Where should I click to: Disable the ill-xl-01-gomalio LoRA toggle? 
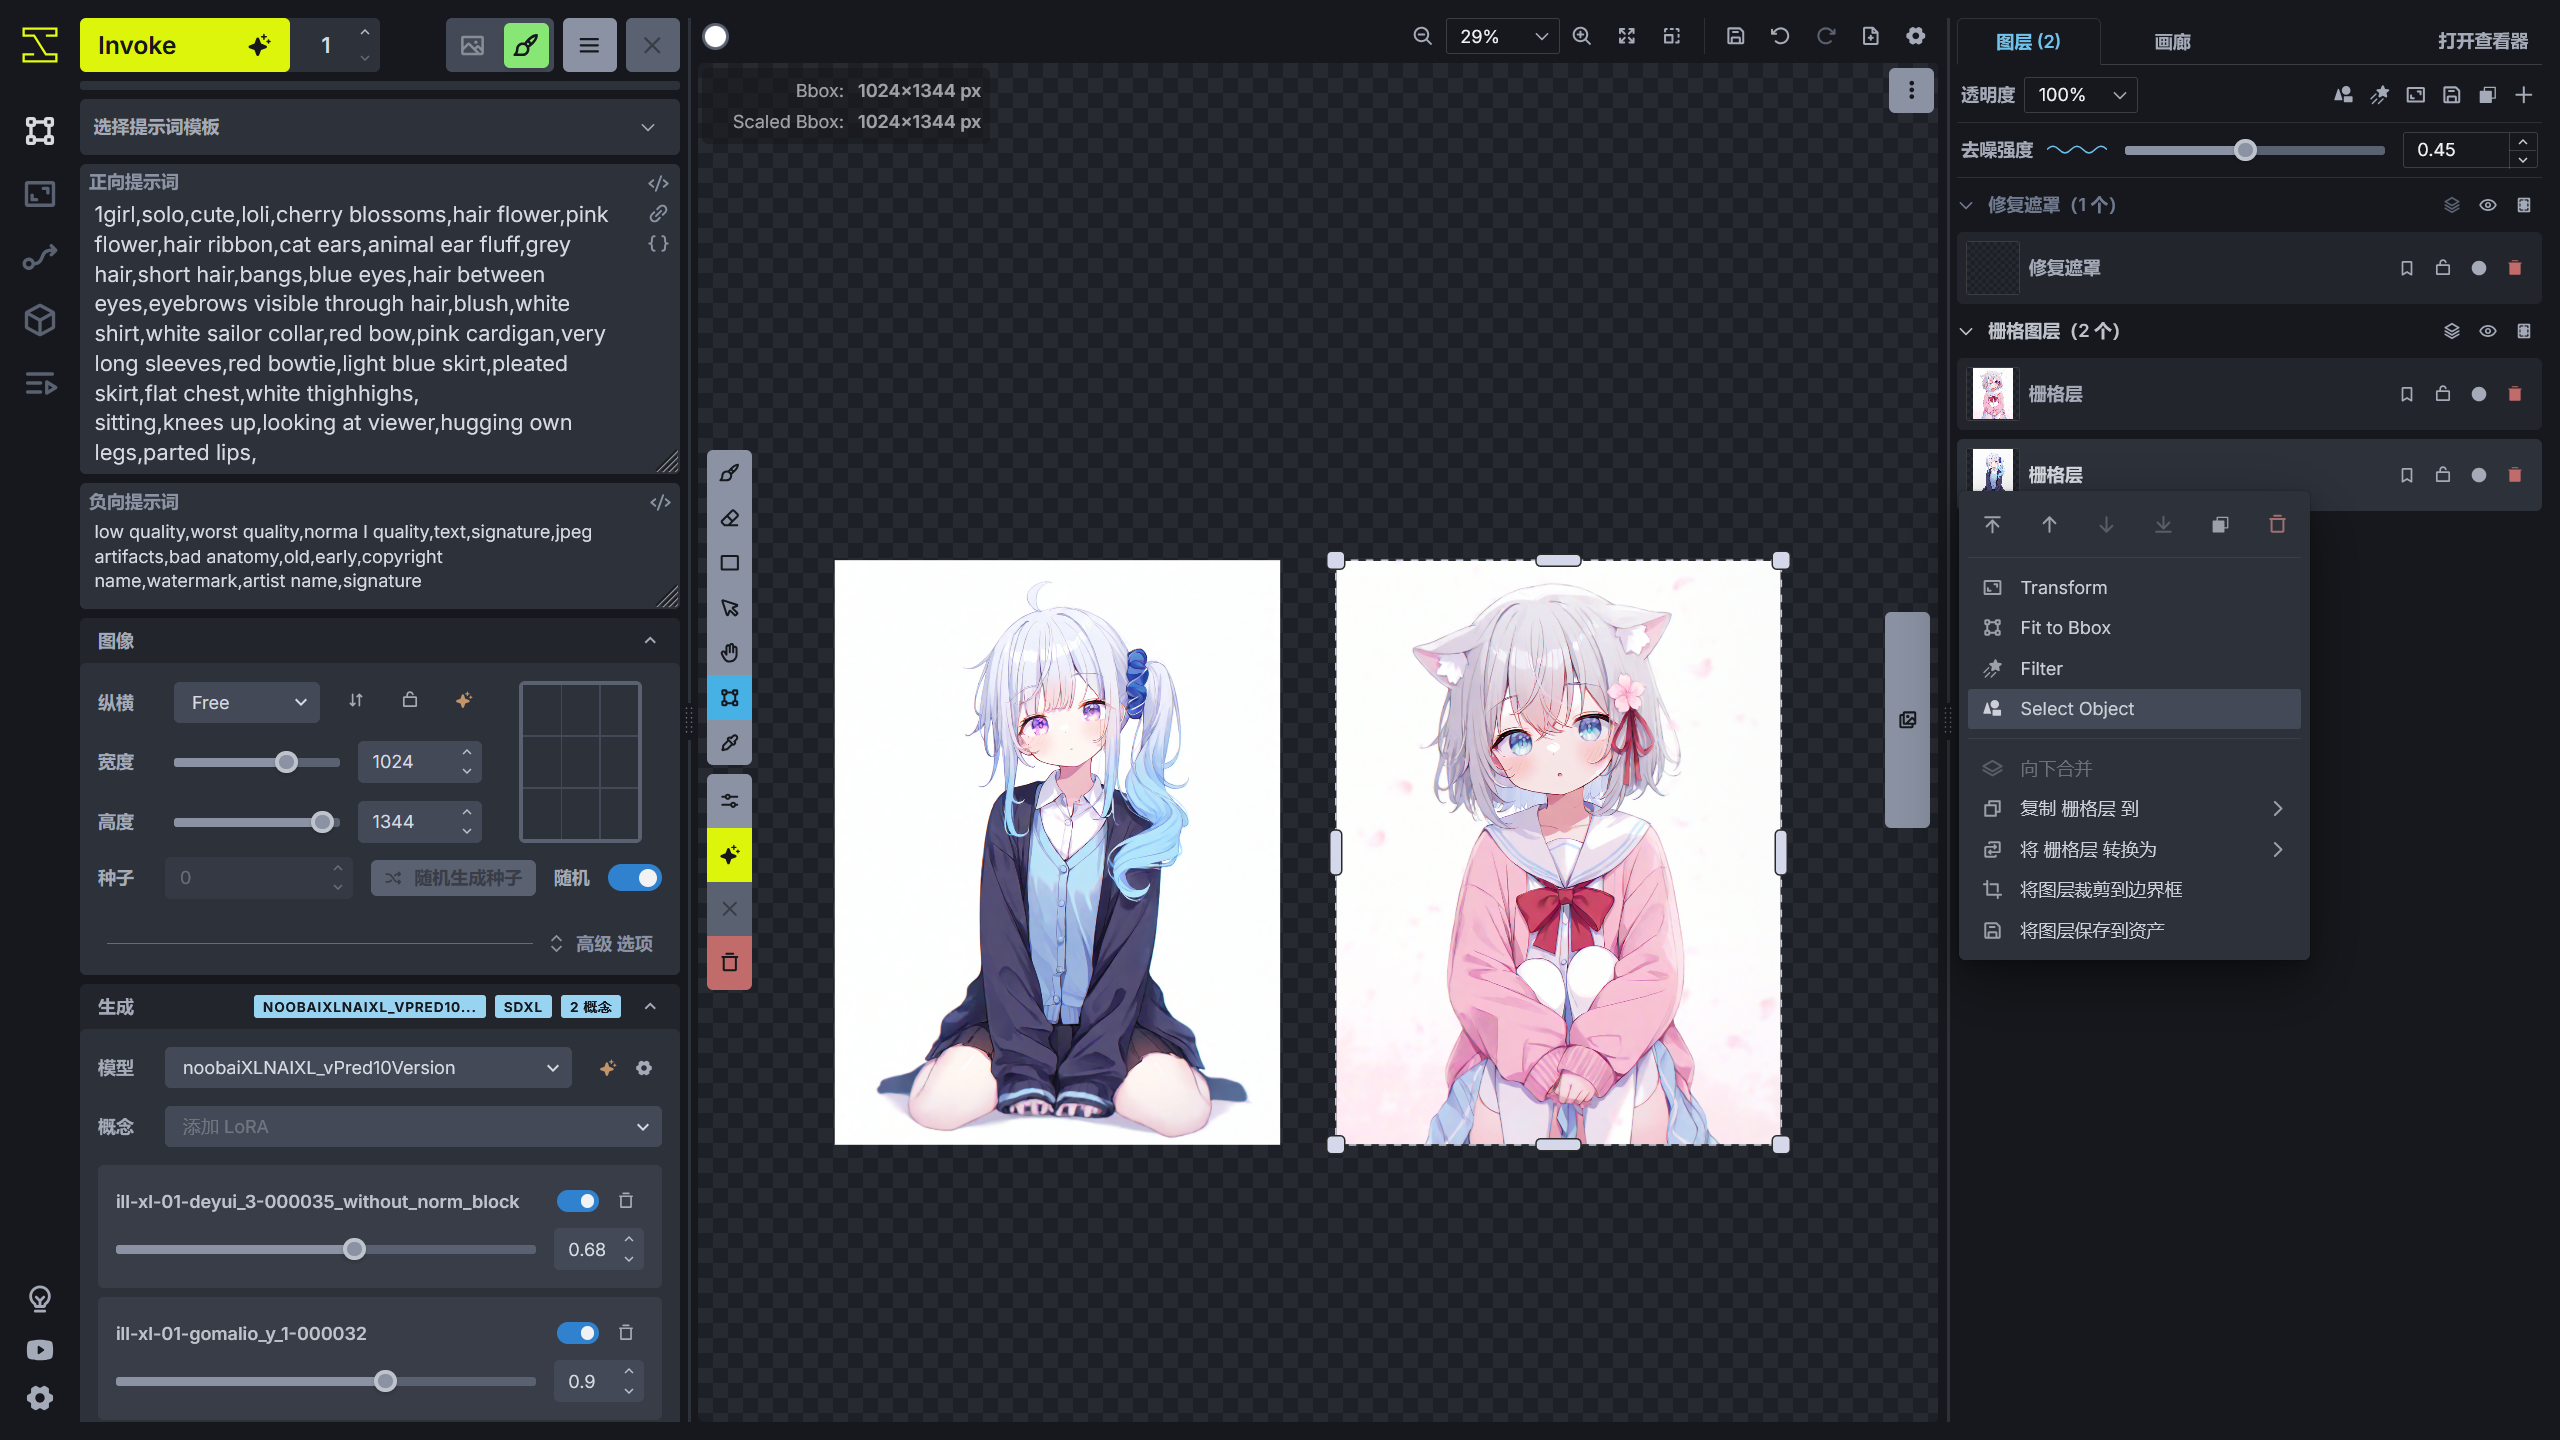[577, 1333]
